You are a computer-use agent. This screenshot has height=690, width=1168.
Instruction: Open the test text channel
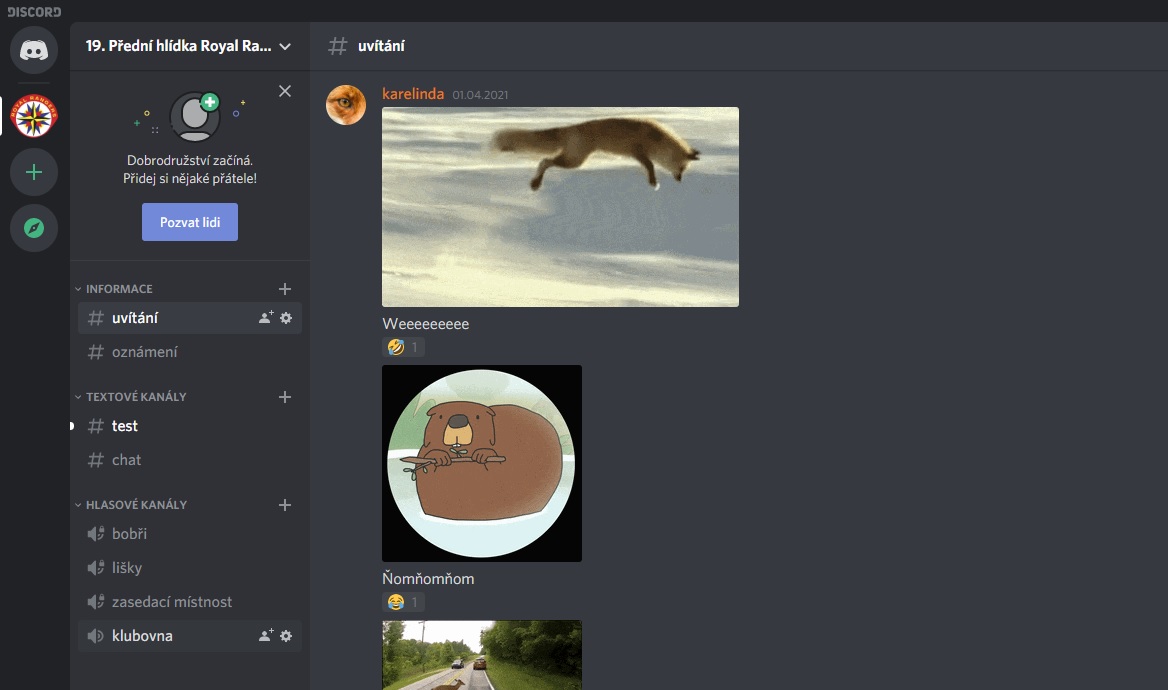tap(125, 426)
